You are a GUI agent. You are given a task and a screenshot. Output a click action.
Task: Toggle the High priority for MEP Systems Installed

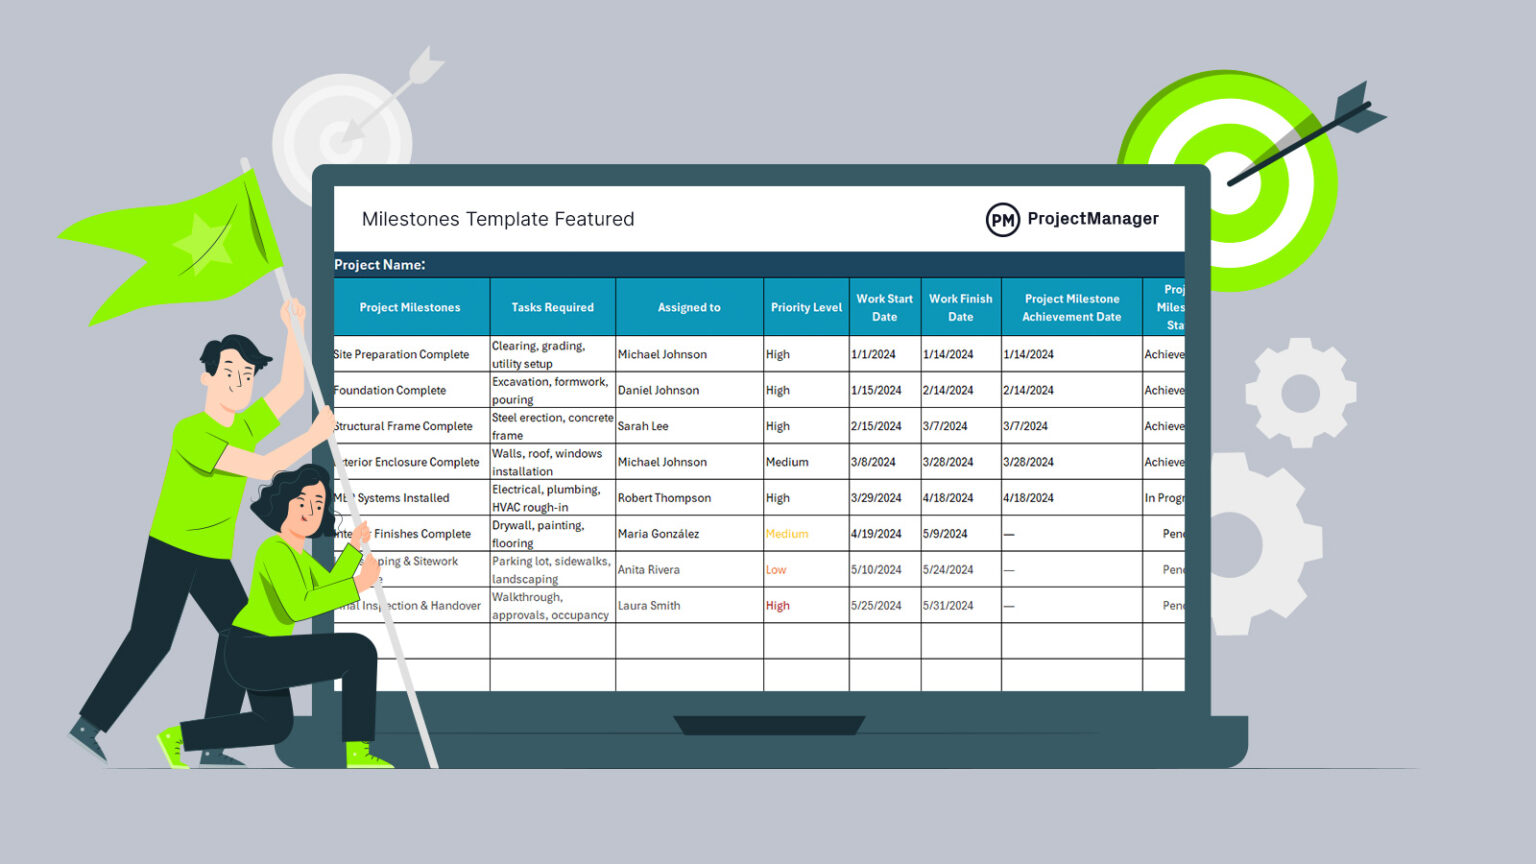point(778,497)
